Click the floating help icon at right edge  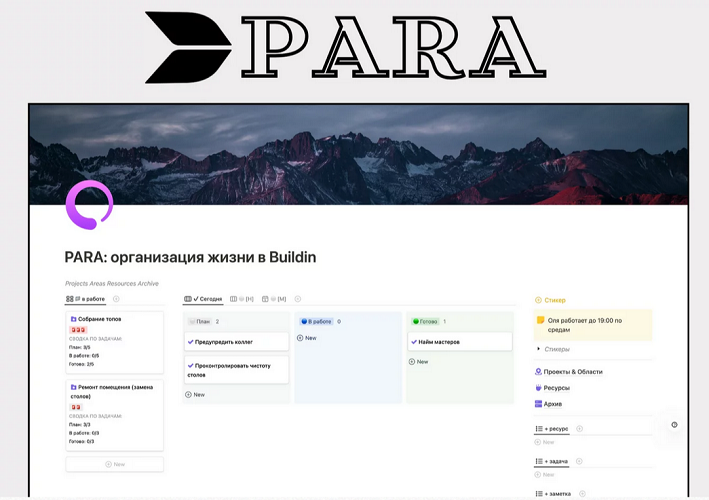675,425
